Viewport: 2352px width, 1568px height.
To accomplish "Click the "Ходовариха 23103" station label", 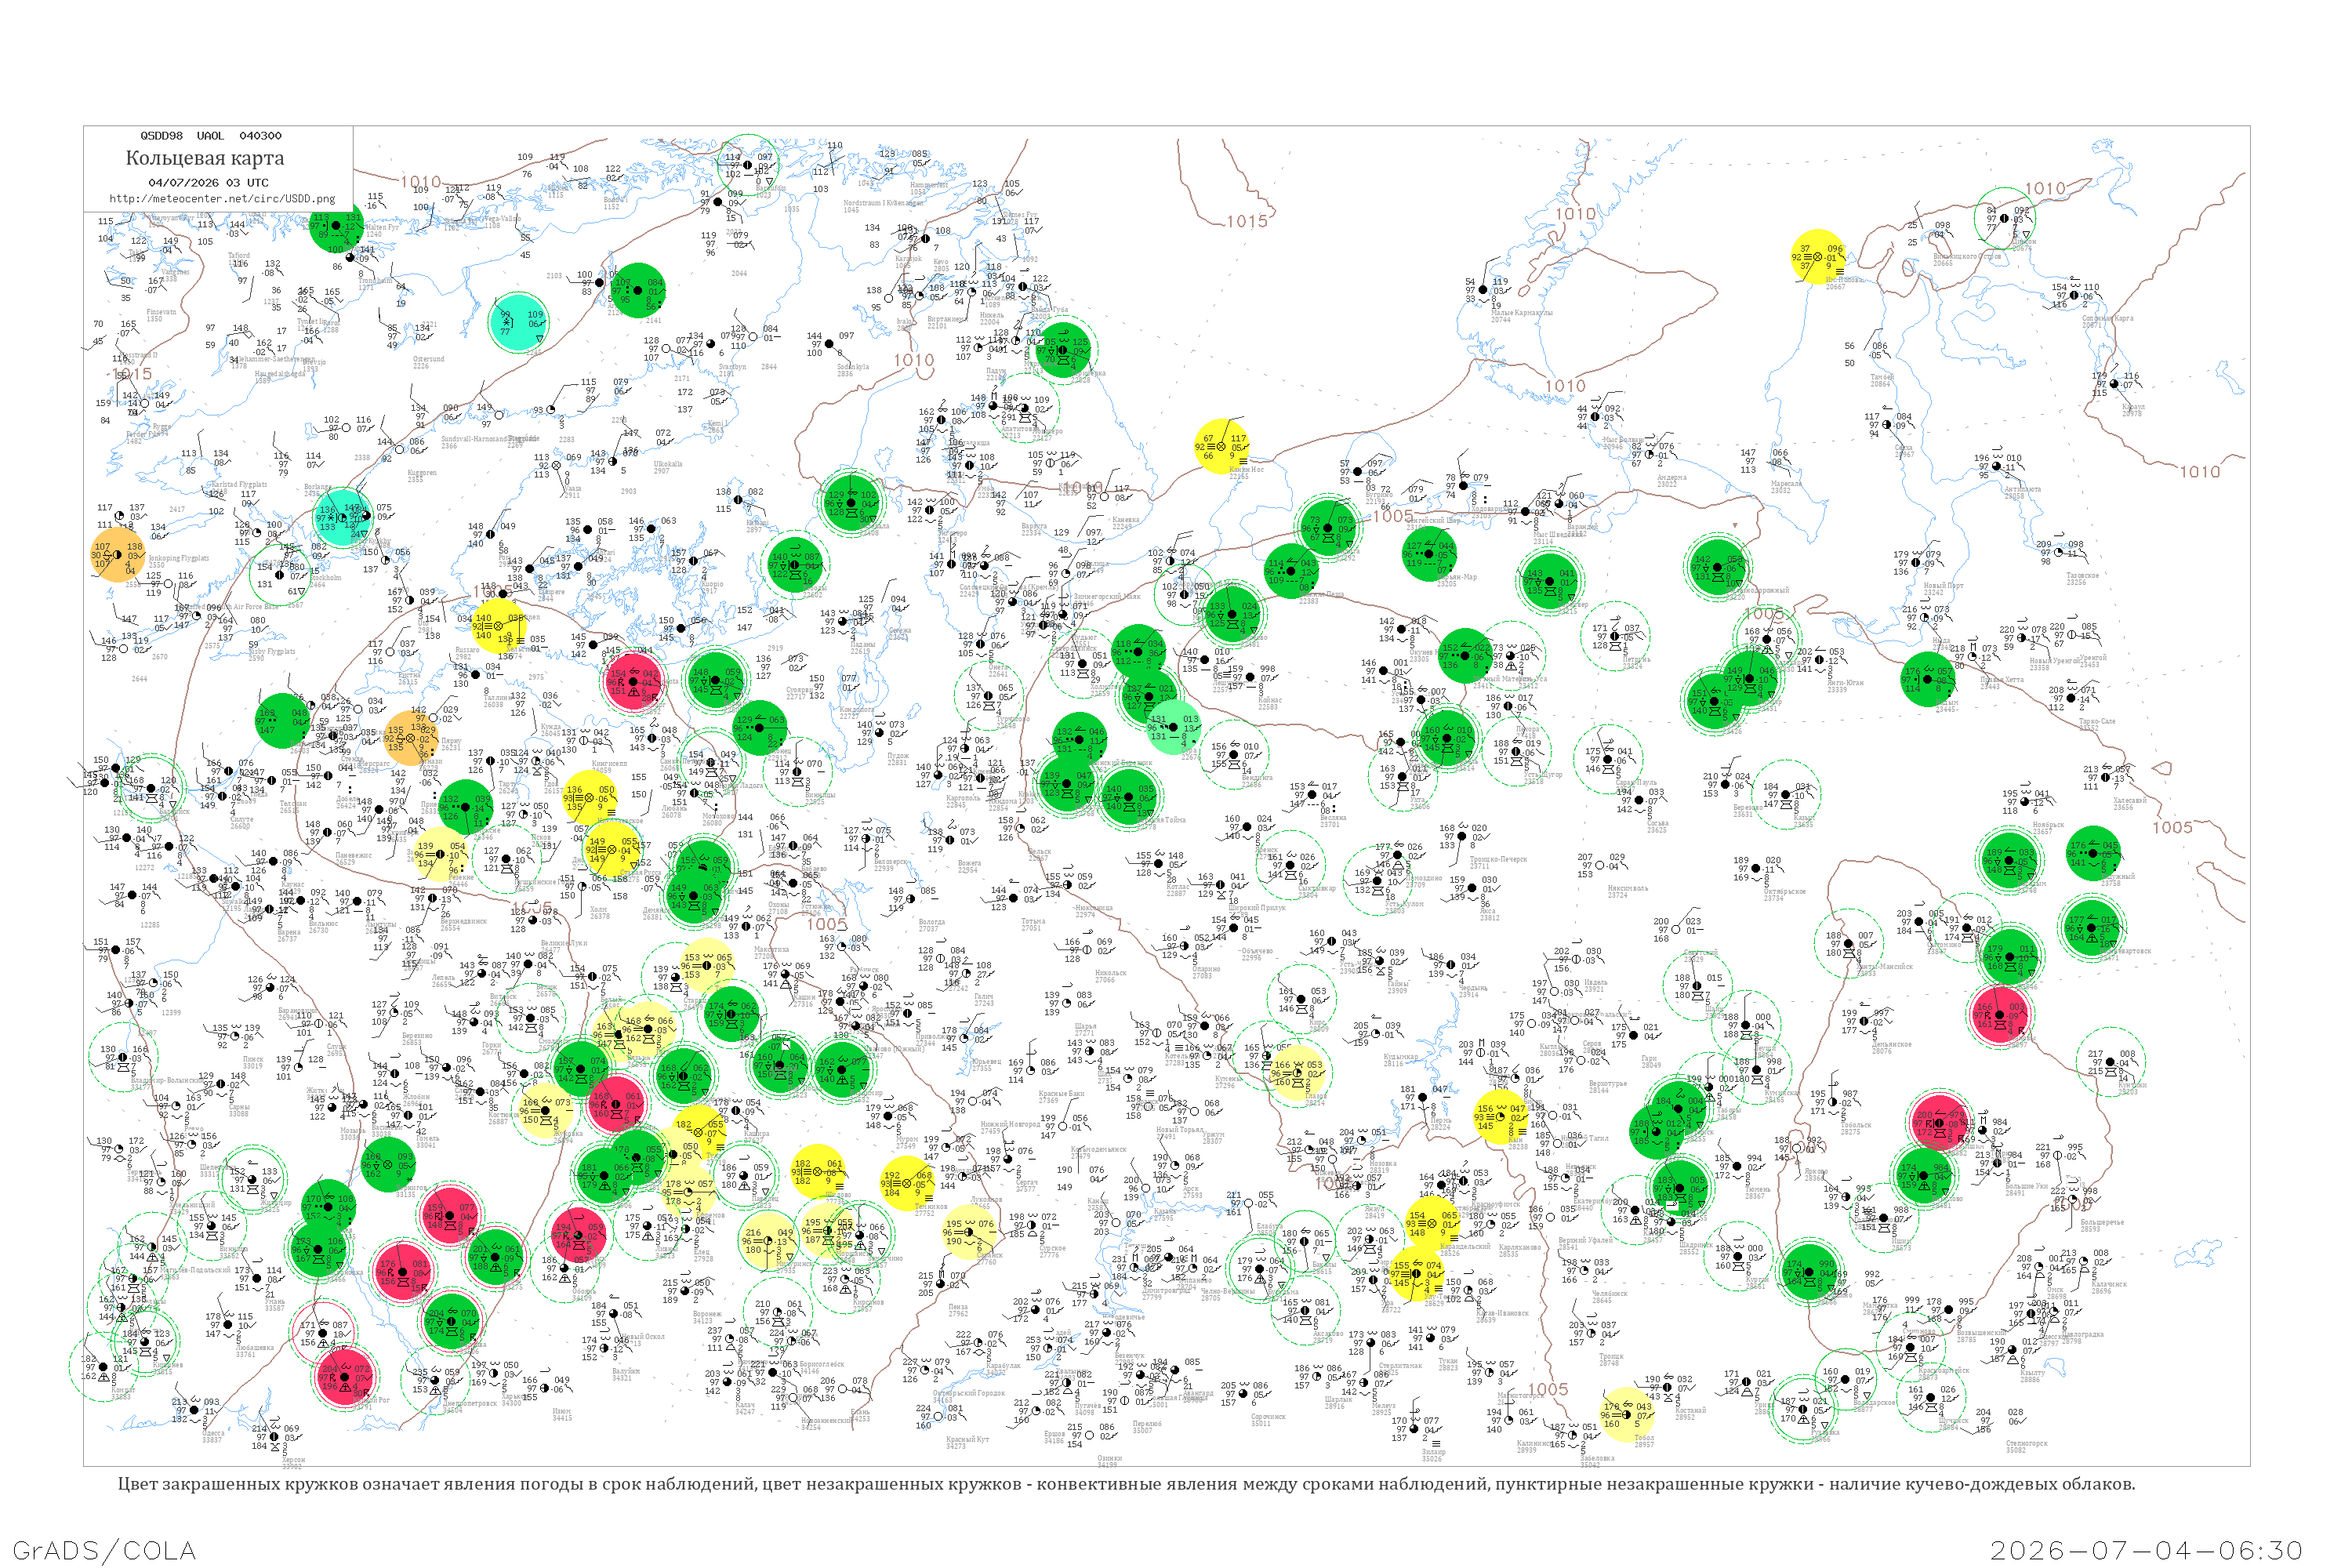I will click(1491, 512).
